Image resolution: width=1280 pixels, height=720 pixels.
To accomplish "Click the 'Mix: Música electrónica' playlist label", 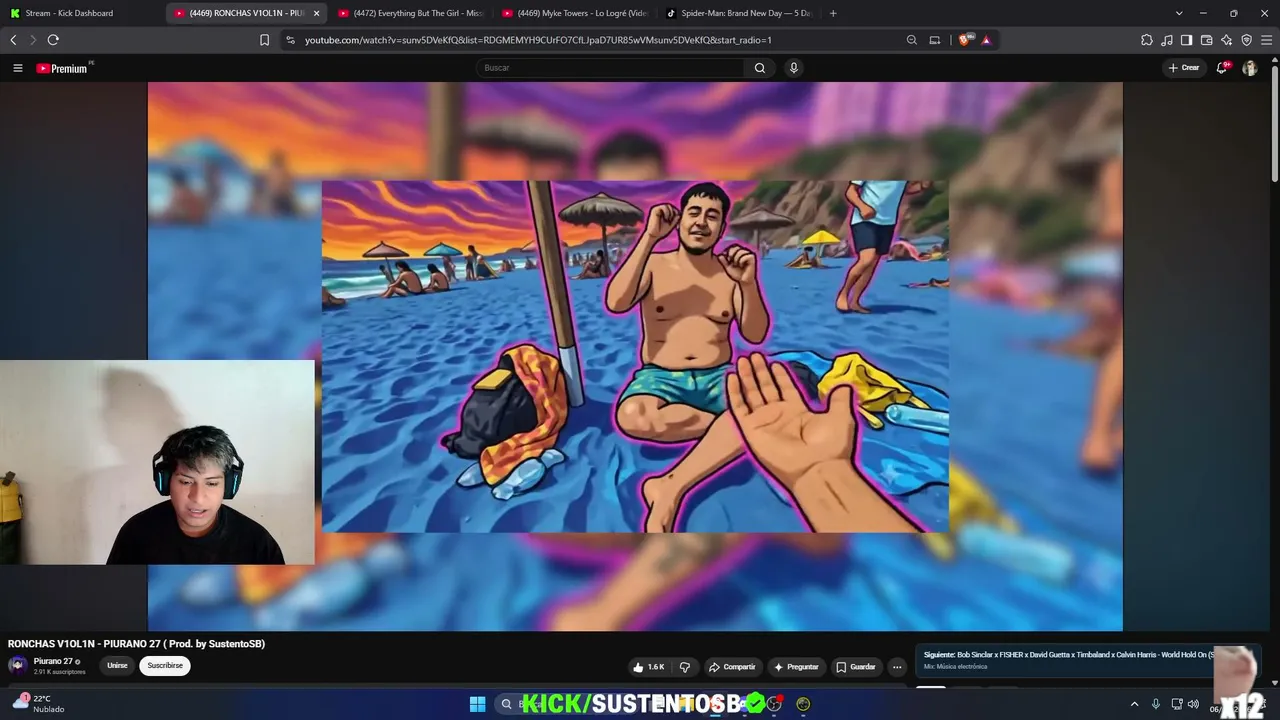I will tap(955, 667).
